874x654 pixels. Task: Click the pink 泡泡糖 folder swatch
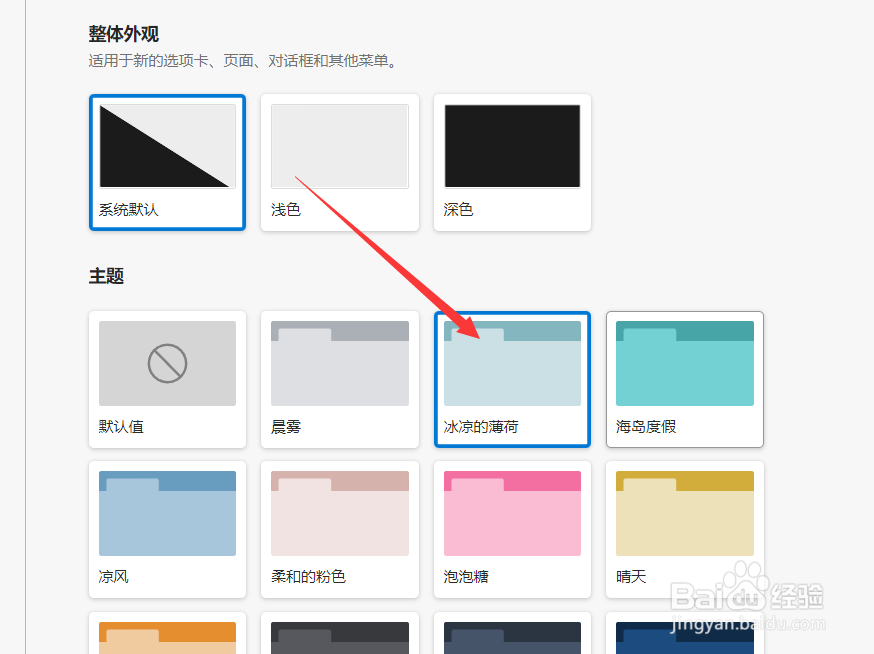click(x=512, y=513)
